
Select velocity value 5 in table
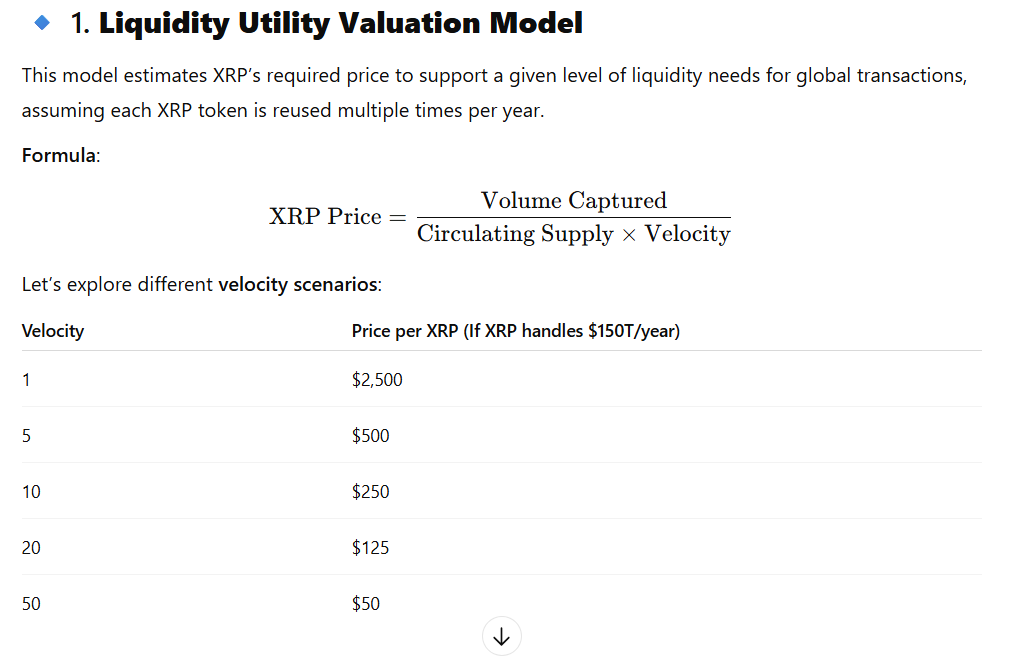pos(27,436)
